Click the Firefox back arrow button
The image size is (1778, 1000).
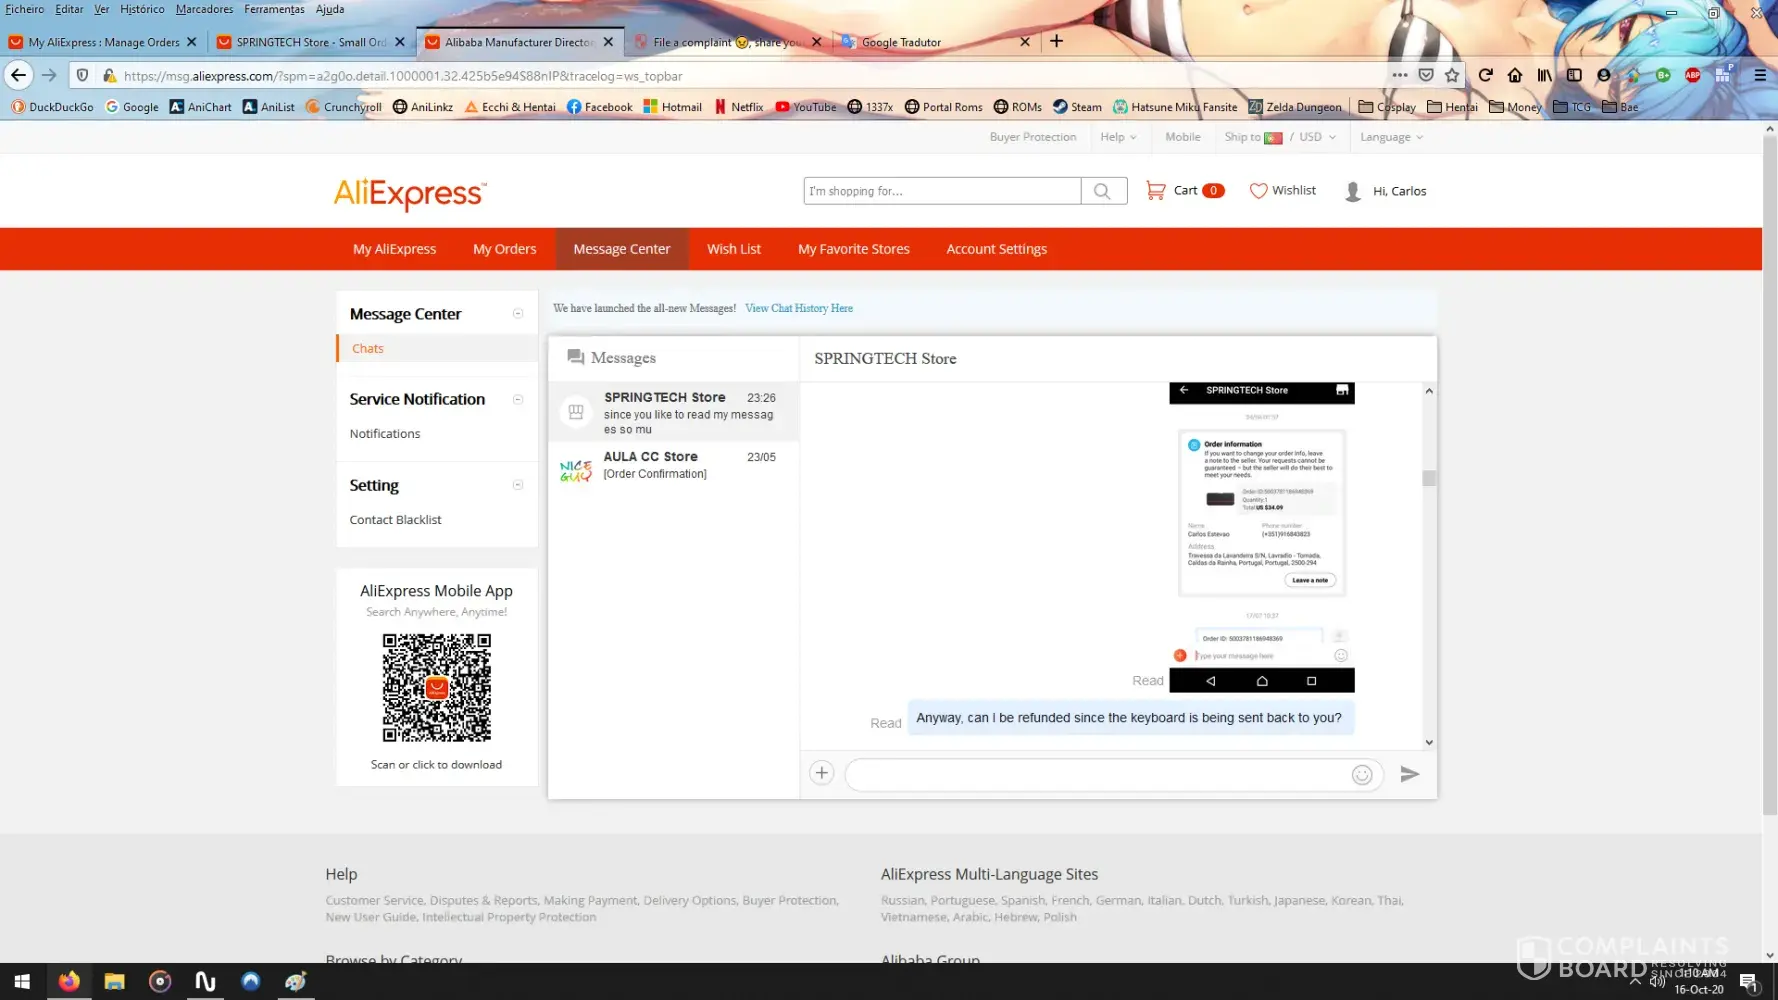coord(19,75)
